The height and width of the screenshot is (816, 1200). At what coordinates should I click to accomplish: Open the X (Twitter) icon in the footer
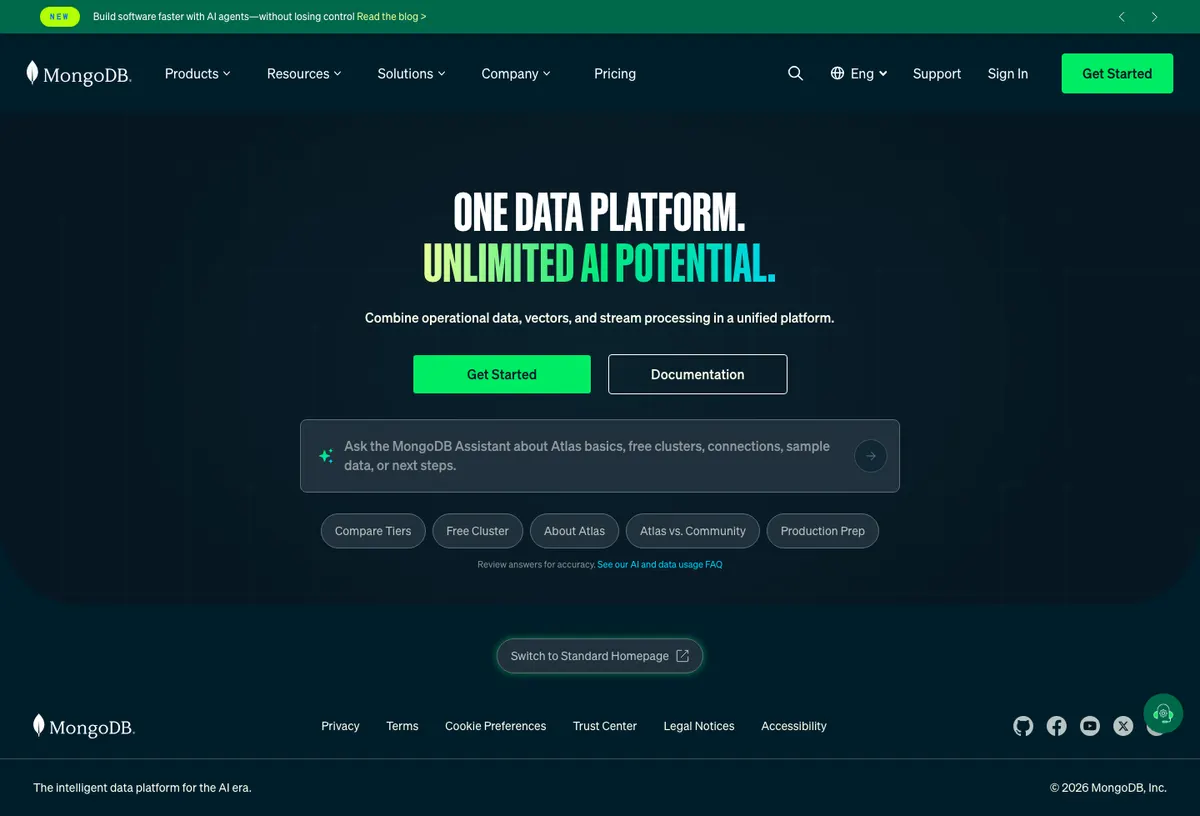click(x=1123, y=726)
